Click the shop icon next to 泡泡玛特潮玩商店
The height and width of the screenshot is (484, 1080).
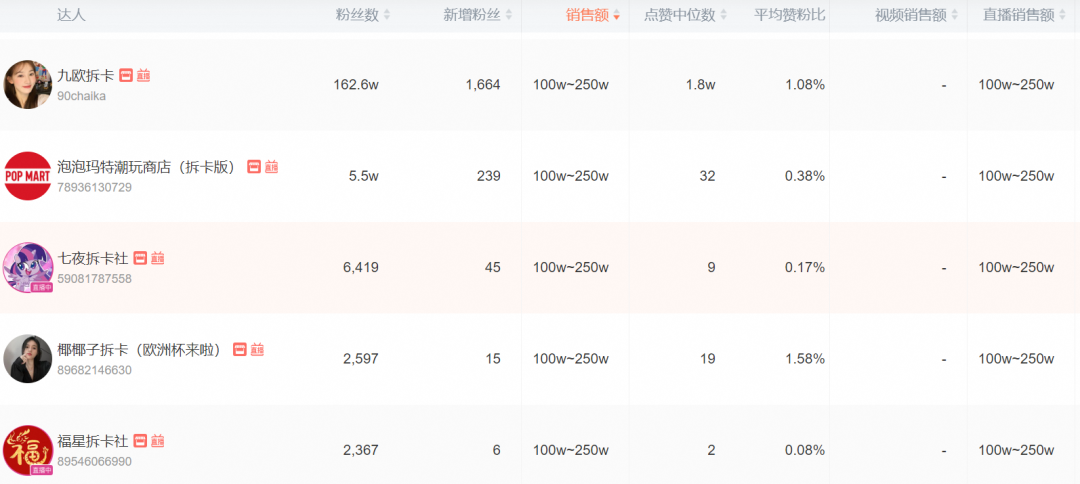tap(254, 167)
